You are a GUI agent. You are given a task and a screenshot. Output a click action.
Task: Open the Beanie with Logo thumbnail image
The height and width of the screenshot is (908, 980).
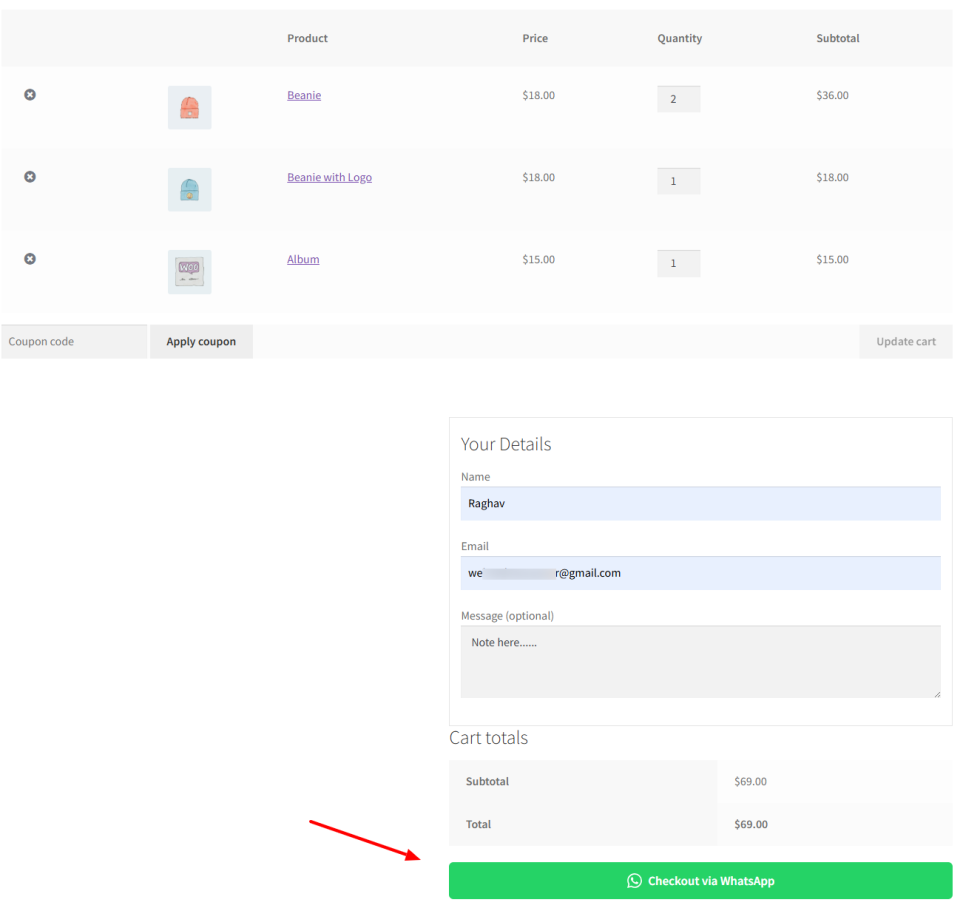189,189
